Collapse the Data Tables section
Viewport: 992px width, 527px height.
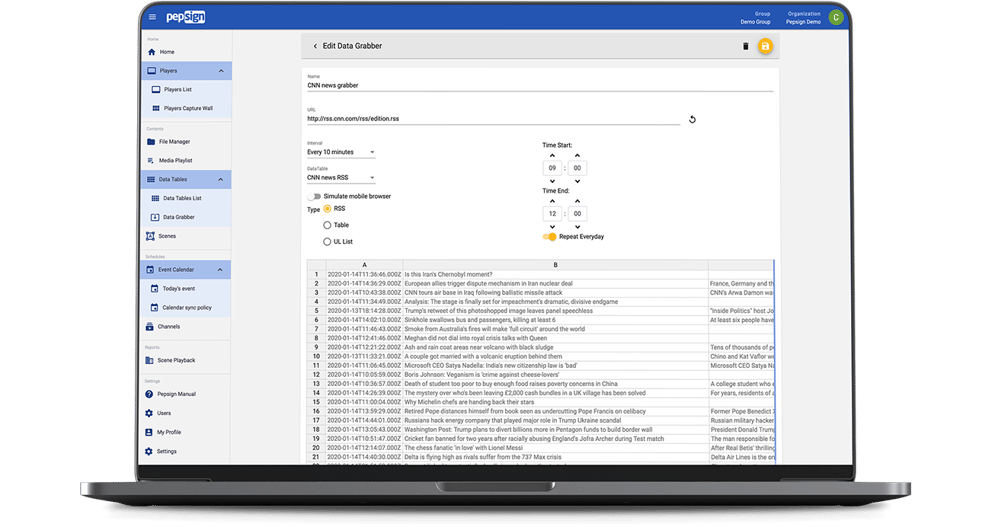pos(220,180)
